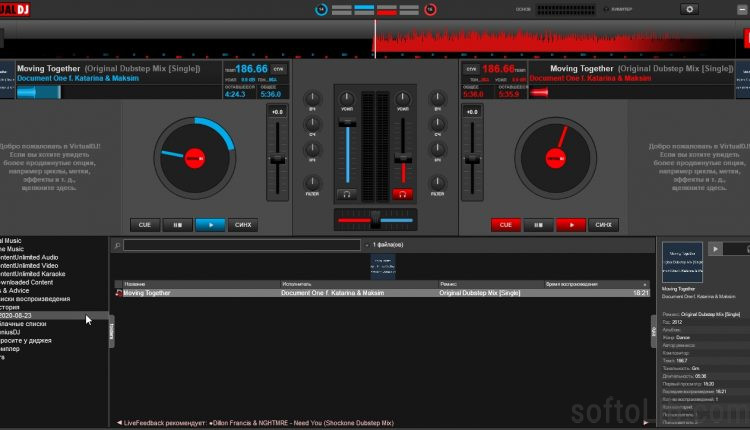This screenshot has width=750, height=430.
Task: Click the left deck +0.0 pitch value
Action: (277, 112)
